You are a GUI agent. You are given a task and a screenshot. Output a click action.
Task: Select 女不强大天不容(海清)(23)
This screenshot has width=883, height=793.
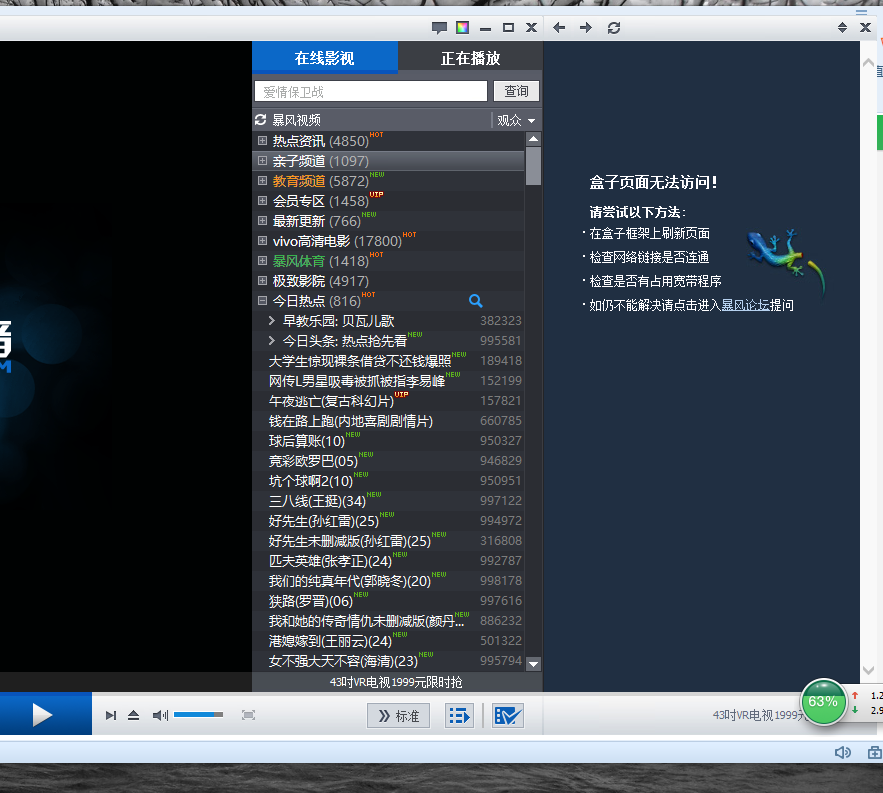(343, 661)
